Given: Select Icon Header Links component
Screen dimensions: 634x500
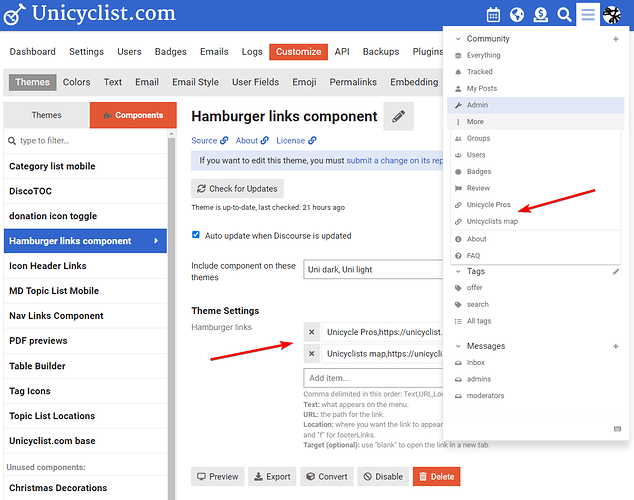Looking at the screenshot, I should 85,266.
